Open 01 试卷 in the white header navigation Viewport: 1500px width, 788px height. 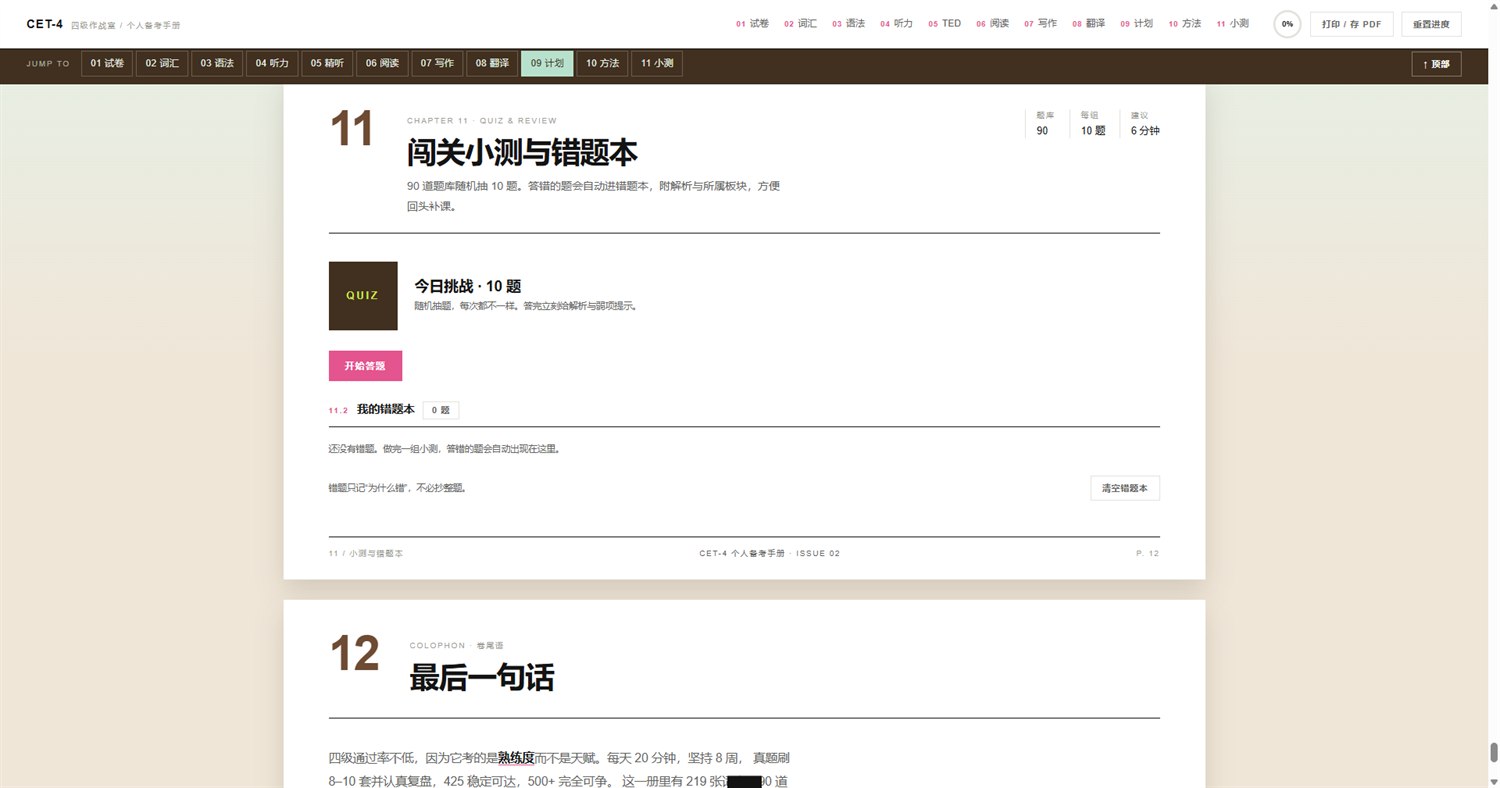[x=752, y=23]
